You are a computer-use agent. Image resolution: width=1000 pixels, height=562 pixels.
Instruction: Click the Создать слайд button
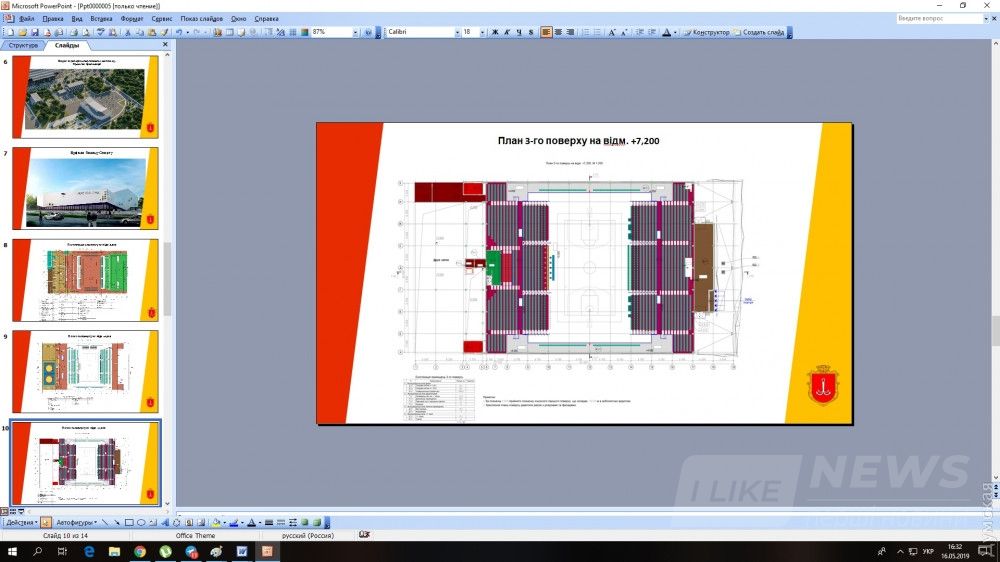click(x=762, y=32)
